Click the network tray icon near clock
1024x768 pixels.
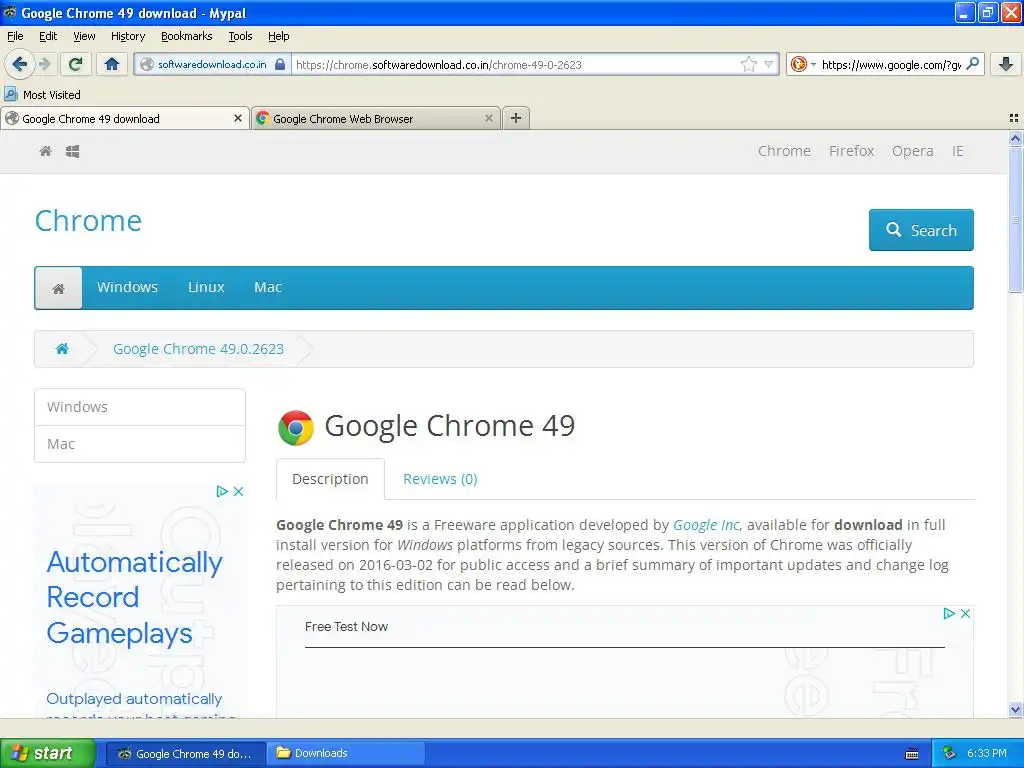[950, 753]
